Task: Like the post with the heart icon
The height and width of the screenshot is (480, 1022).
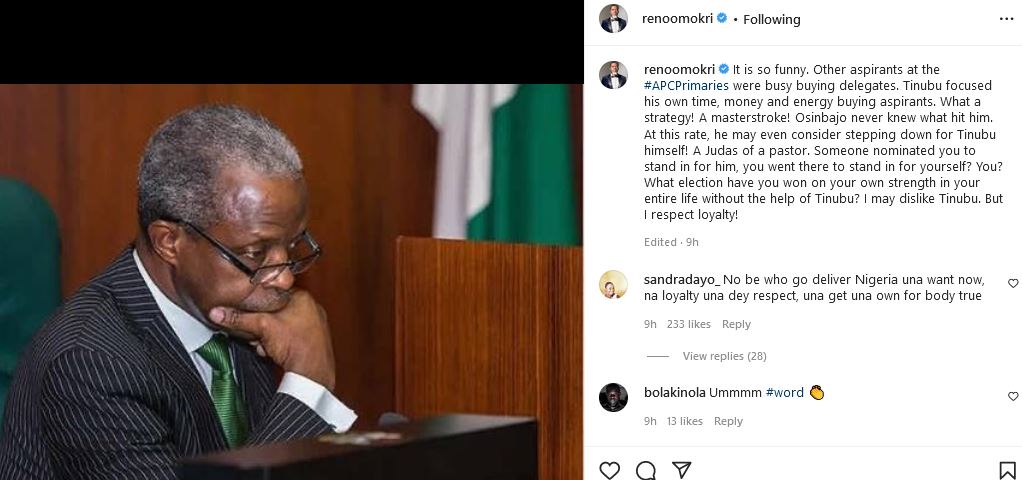Action: click(x=609, y=470)
